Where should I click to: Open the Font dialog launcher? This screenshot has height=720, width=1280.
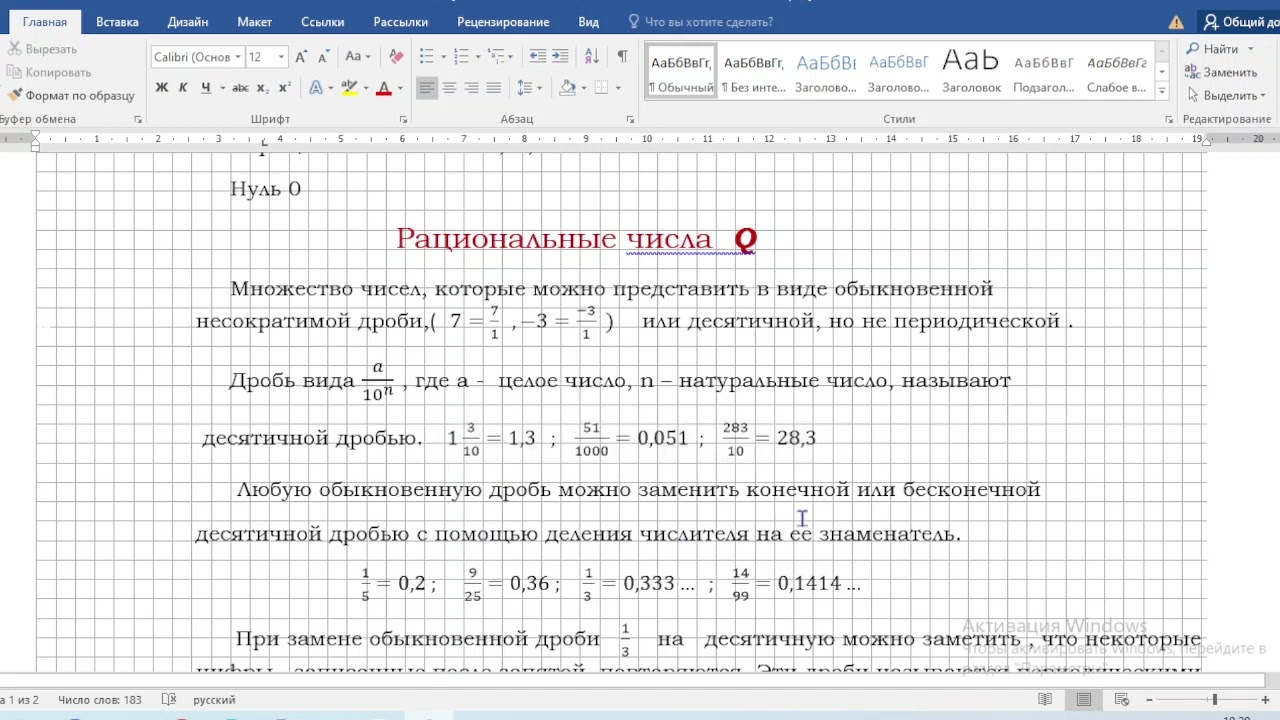point(403,120)
